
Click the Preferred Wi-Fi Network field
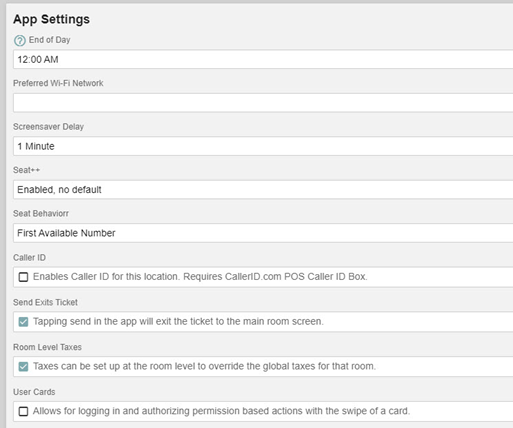click(263, 103)
